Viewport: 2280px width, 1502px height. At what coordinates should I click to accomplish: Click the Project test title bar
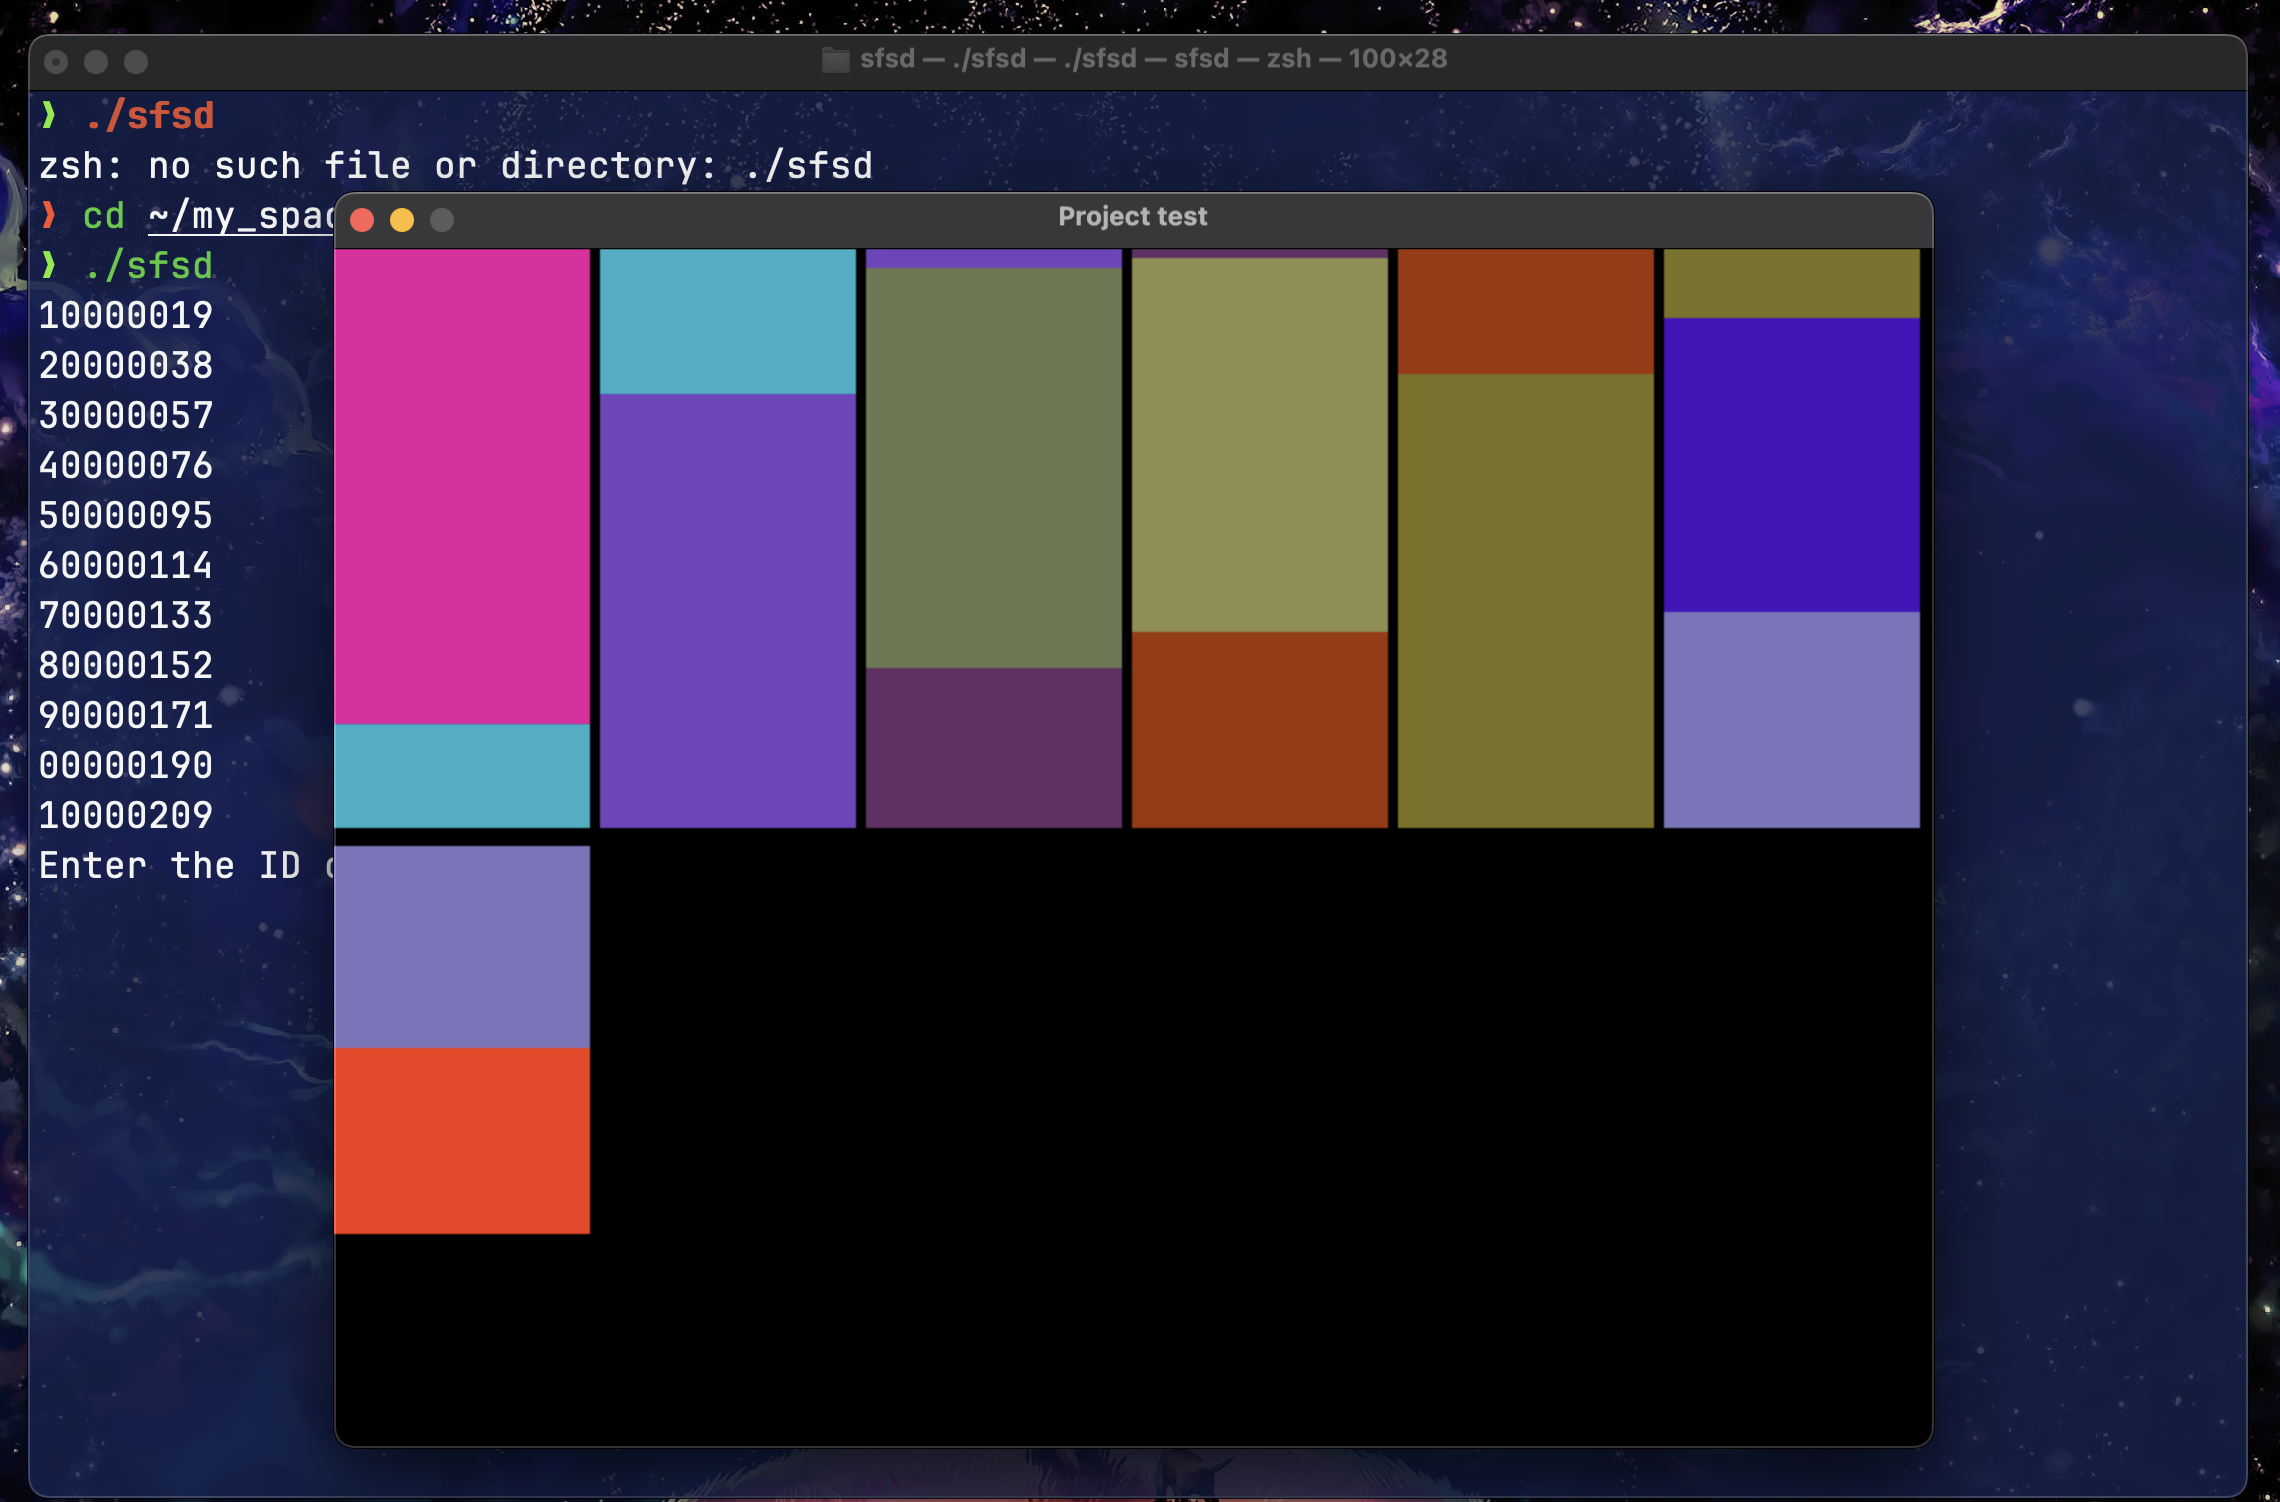coord(1132,218)
